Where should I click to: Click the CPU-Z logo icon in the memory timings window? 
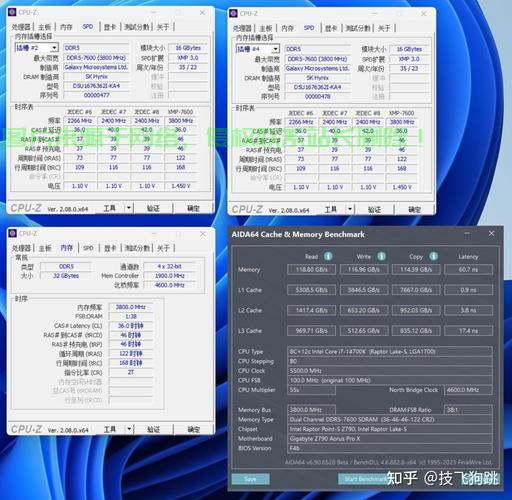click(13, 233)
